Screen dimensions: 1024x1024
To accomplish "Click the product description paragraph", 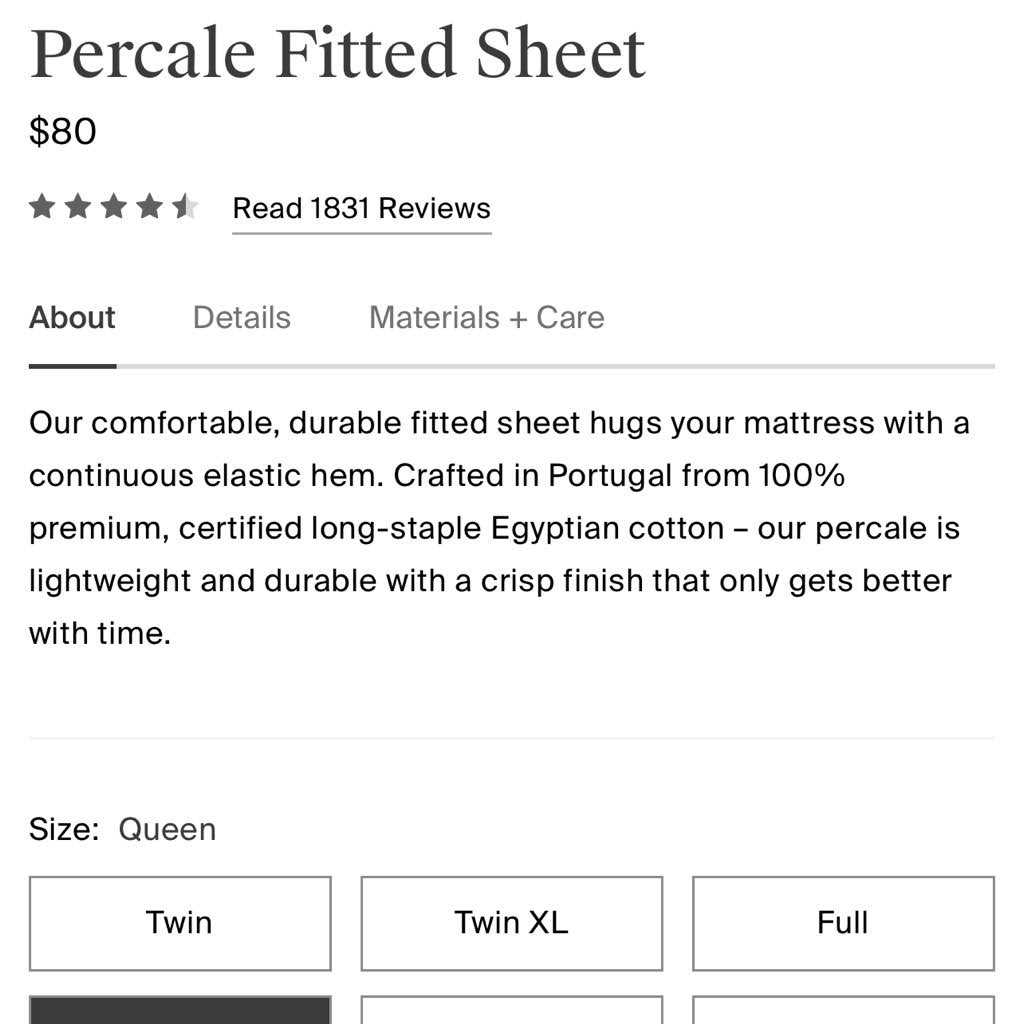I will click(500, 528).
